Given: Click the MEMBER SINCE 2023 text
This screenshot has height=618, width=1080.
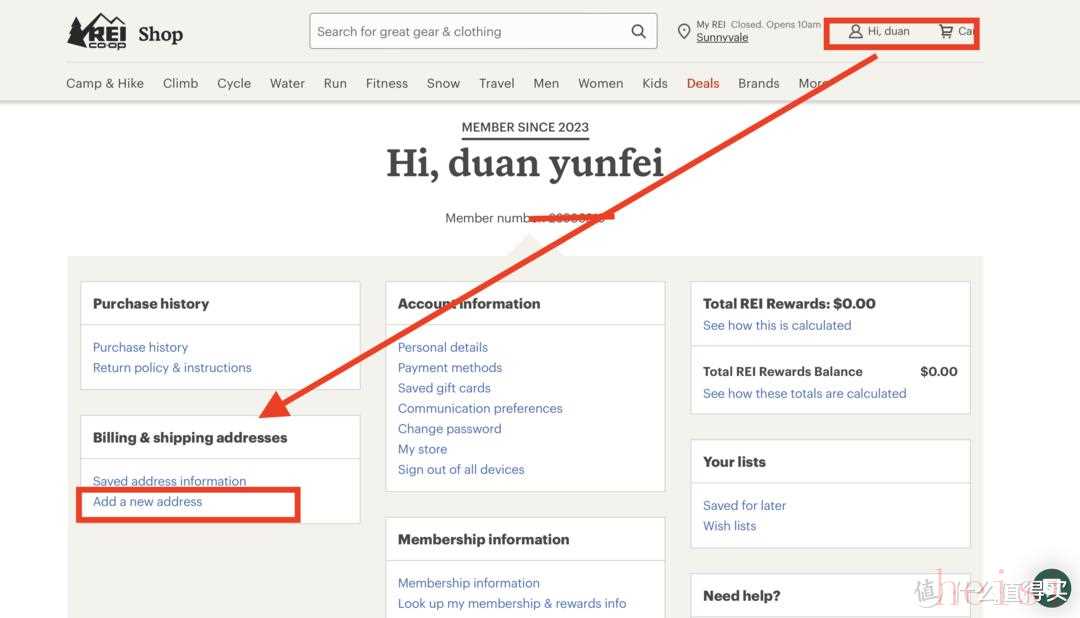Looking at the screenshot, I should click(525, 127).
